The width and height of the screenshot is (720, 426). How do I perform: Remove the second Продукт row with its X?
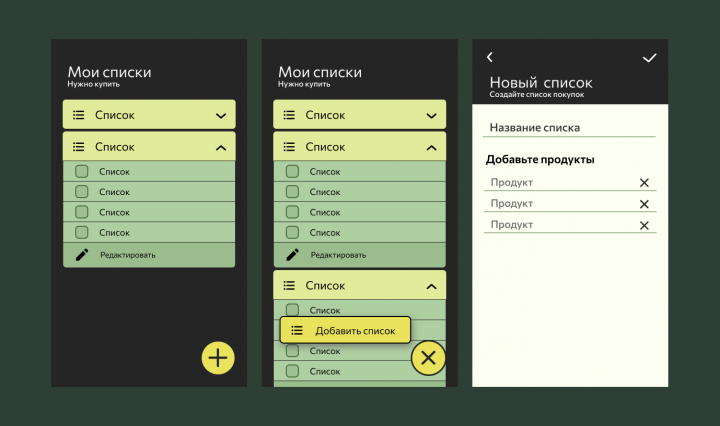(x=644, y=204)
